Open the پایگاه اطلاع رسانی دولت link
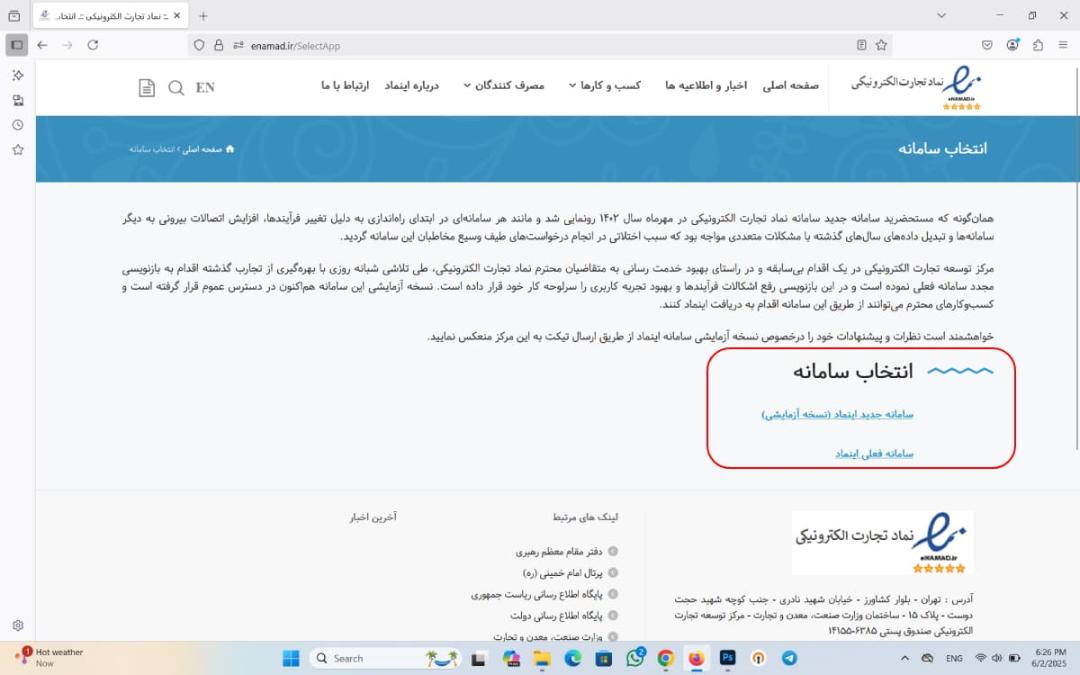Viewport: 1080px width, 675px height. coord(557,615)
